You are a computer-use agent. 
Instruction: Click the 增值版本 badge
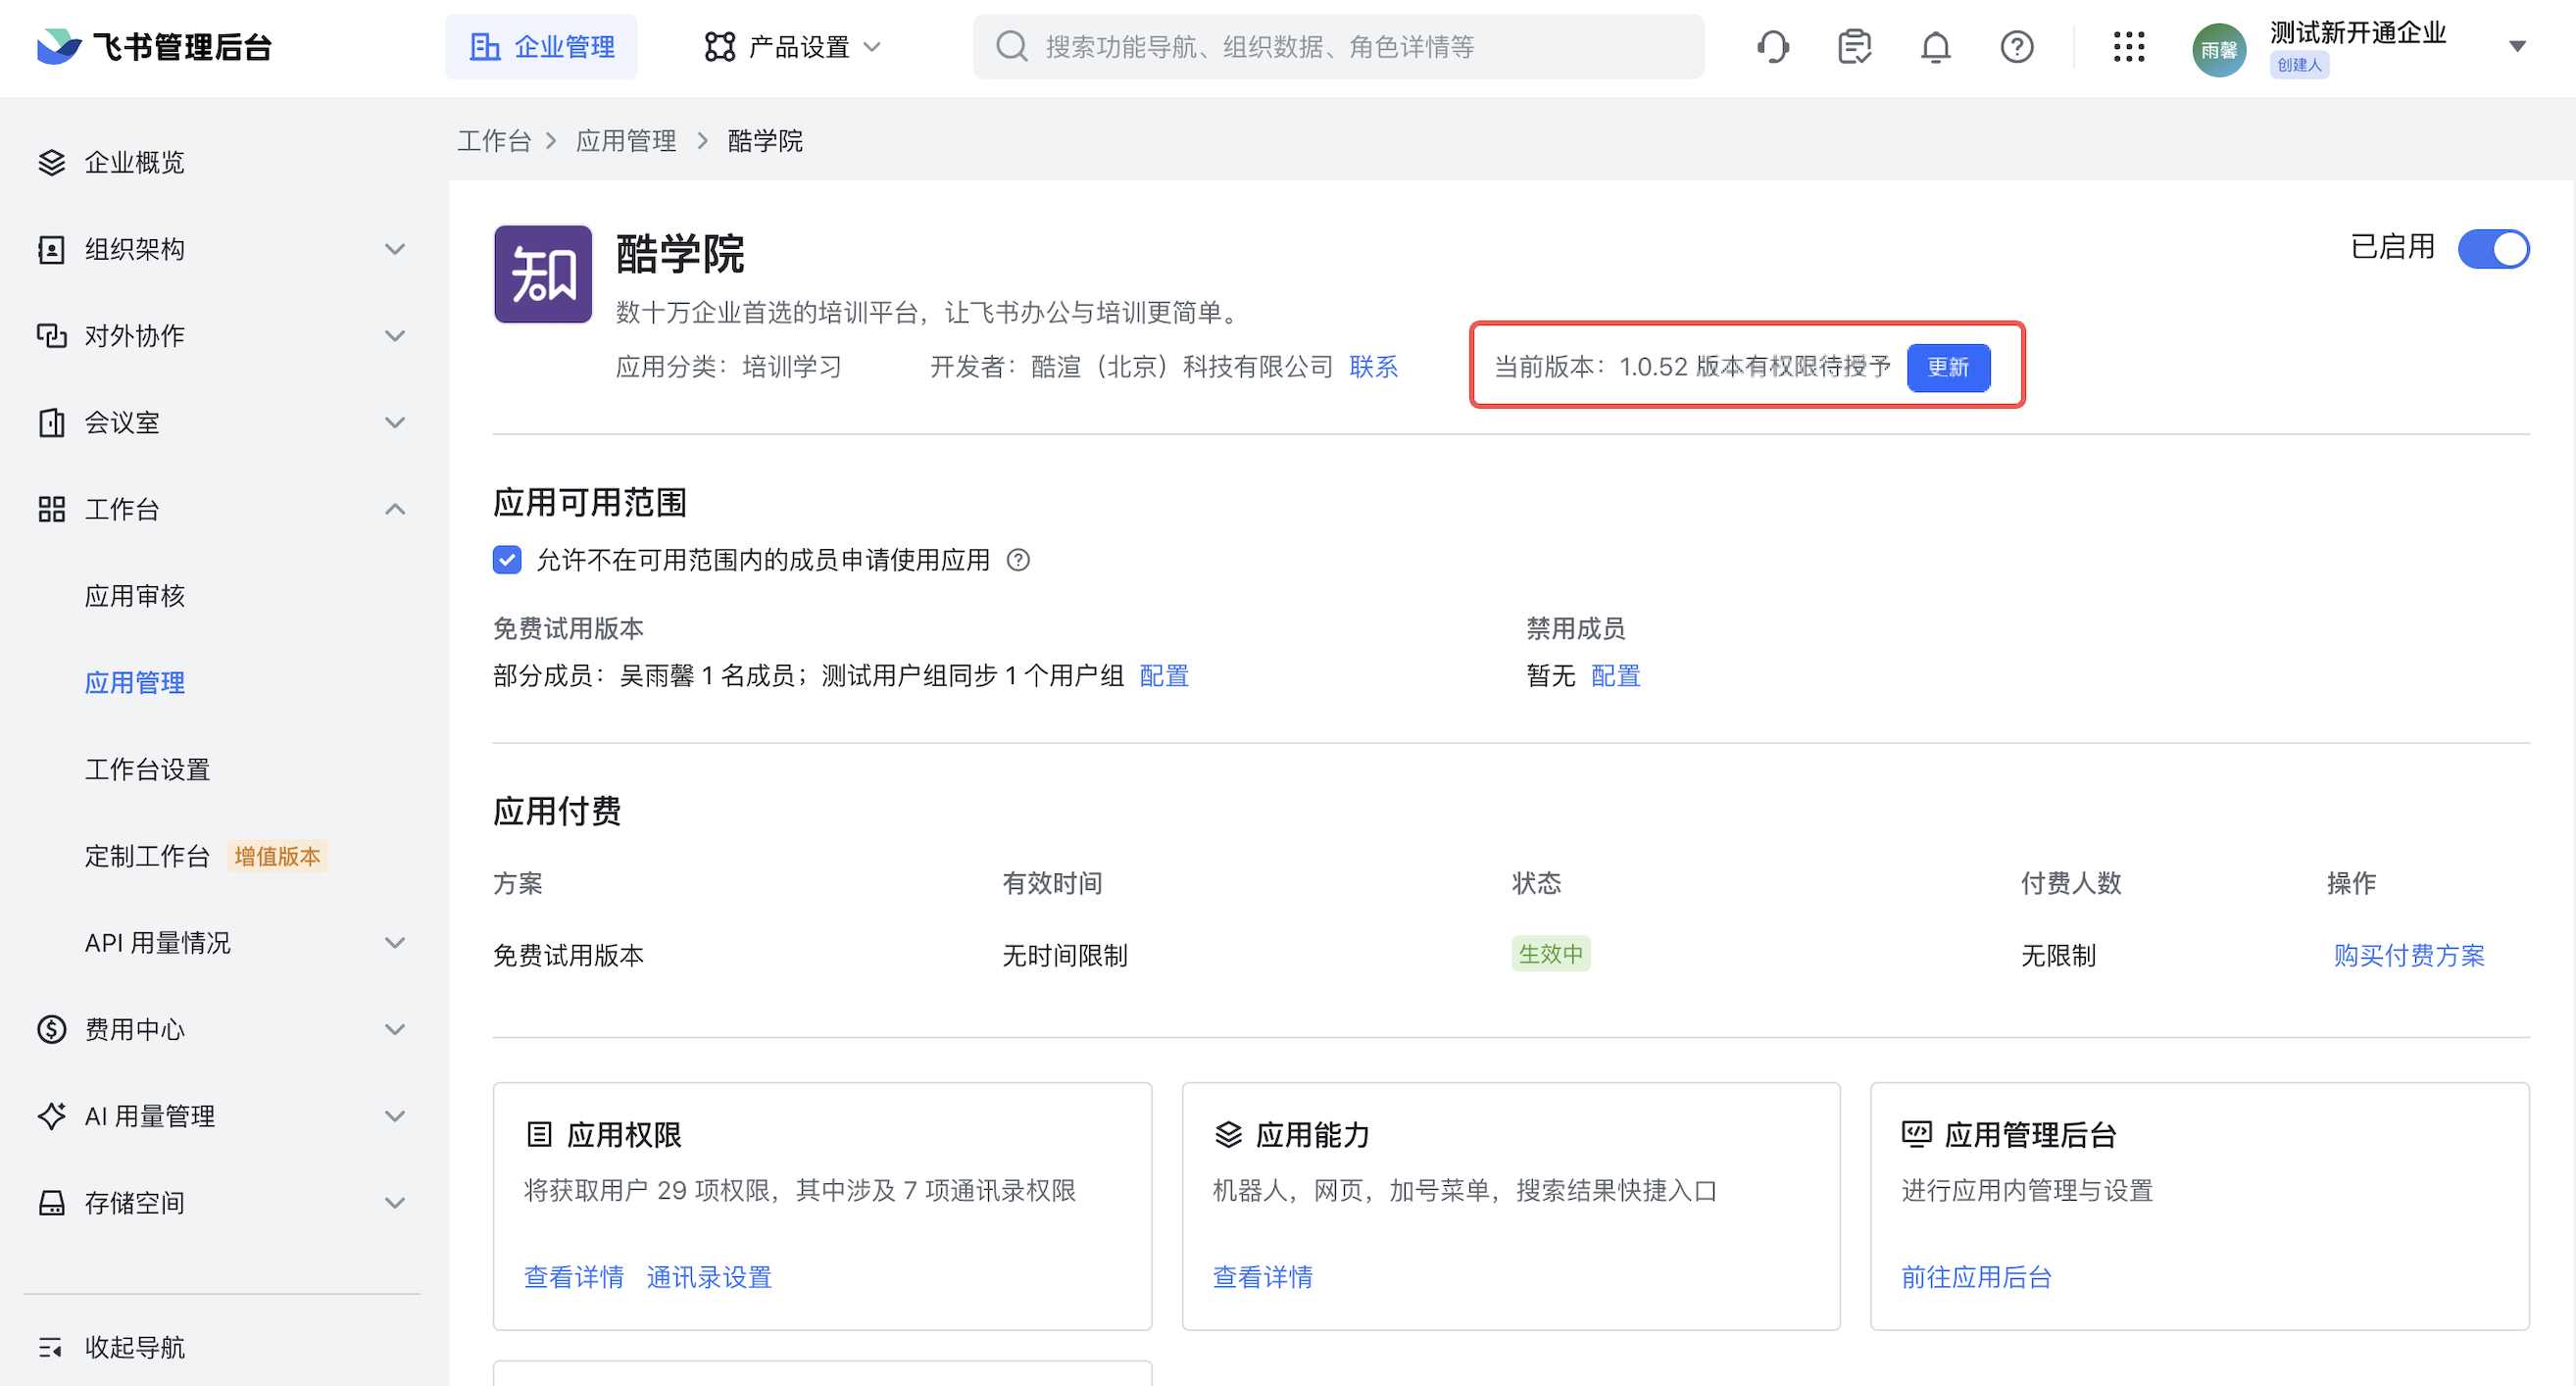click(277, 856)
